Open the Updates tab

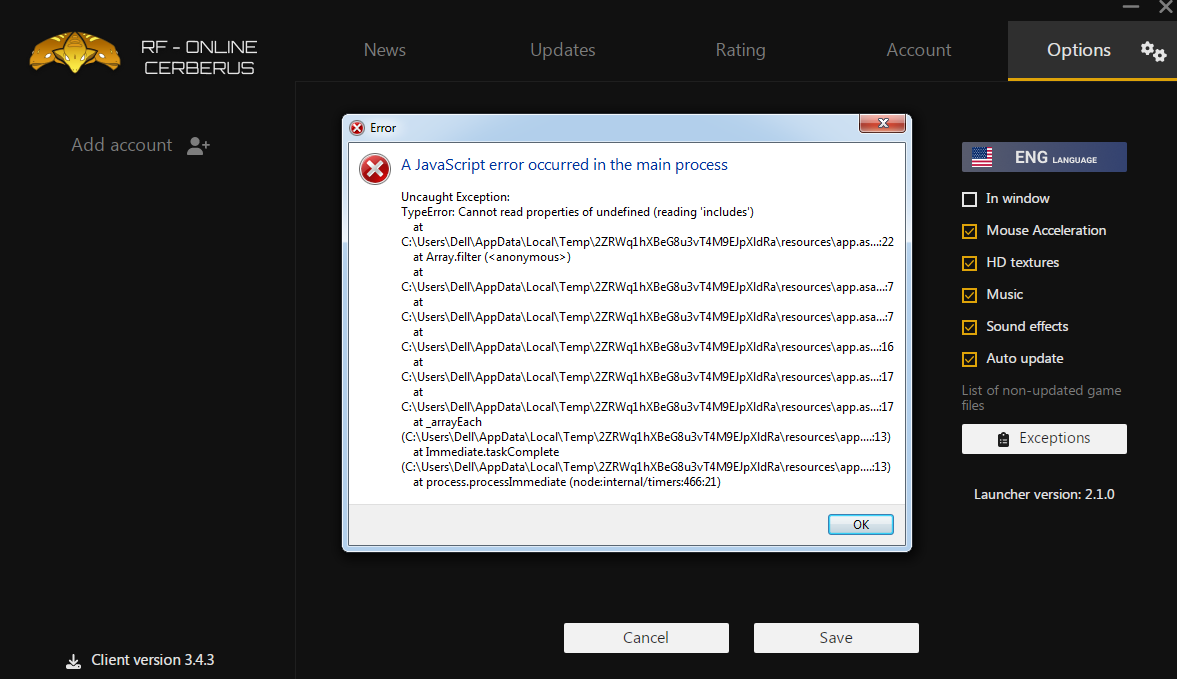562,50
